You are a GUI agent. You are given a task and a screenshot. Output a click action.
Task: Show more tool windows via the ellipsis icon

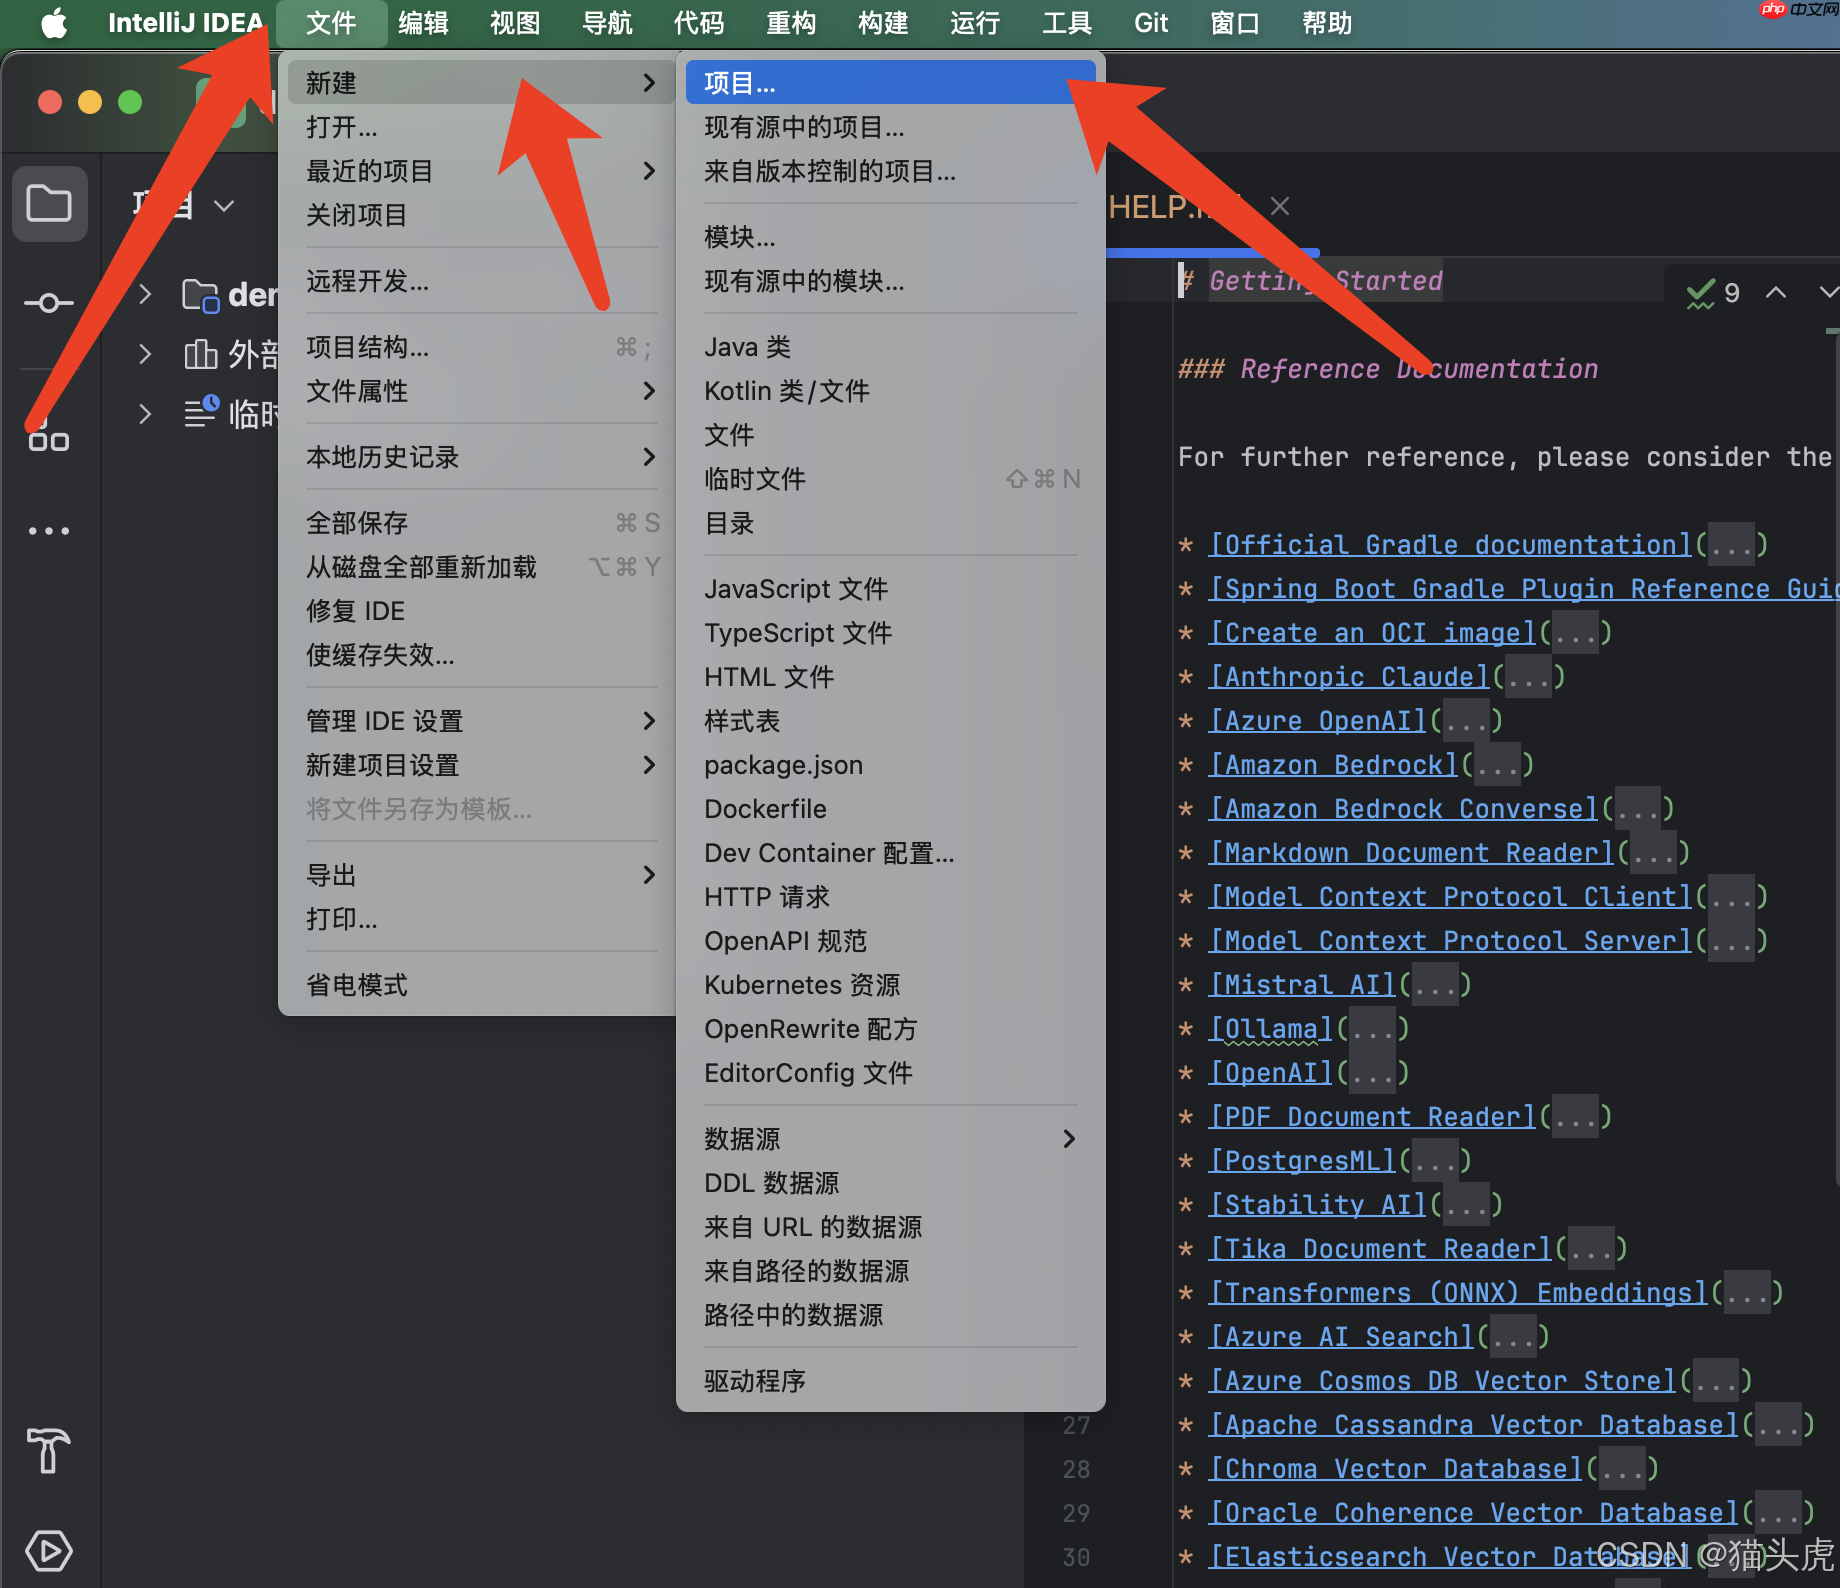(x=49, y=530)
